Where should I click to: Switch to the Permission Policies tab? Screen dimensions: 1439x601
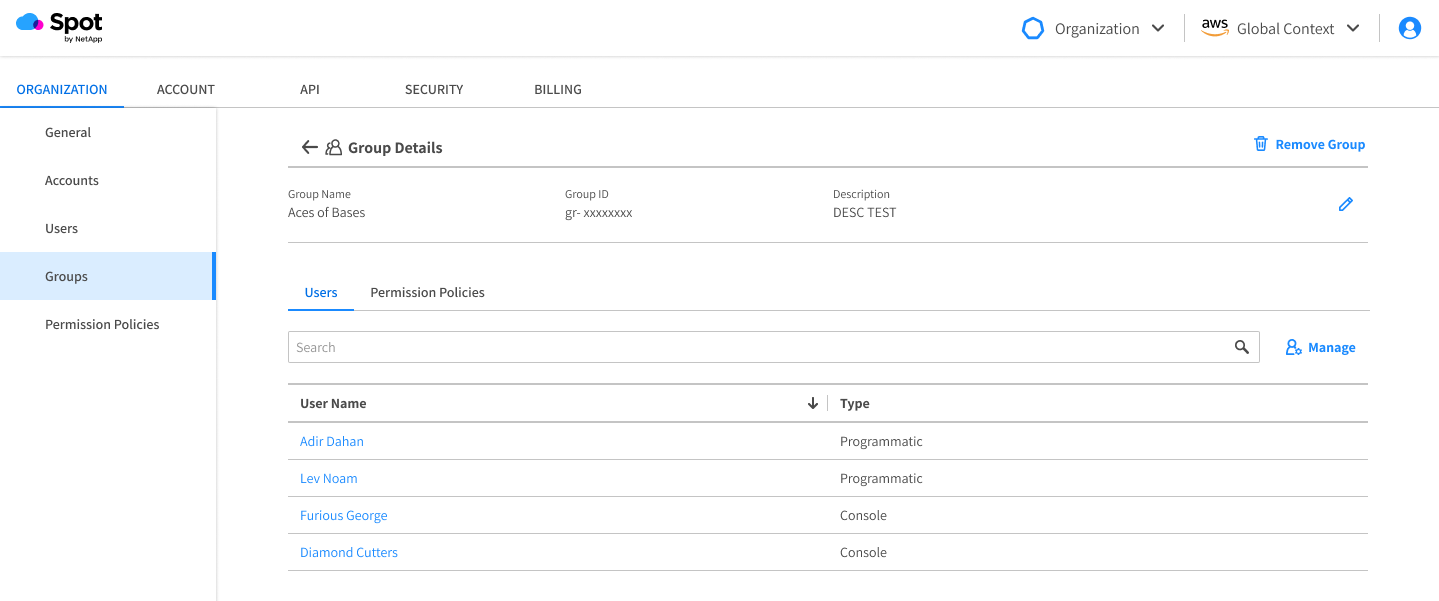click(427, 292)
